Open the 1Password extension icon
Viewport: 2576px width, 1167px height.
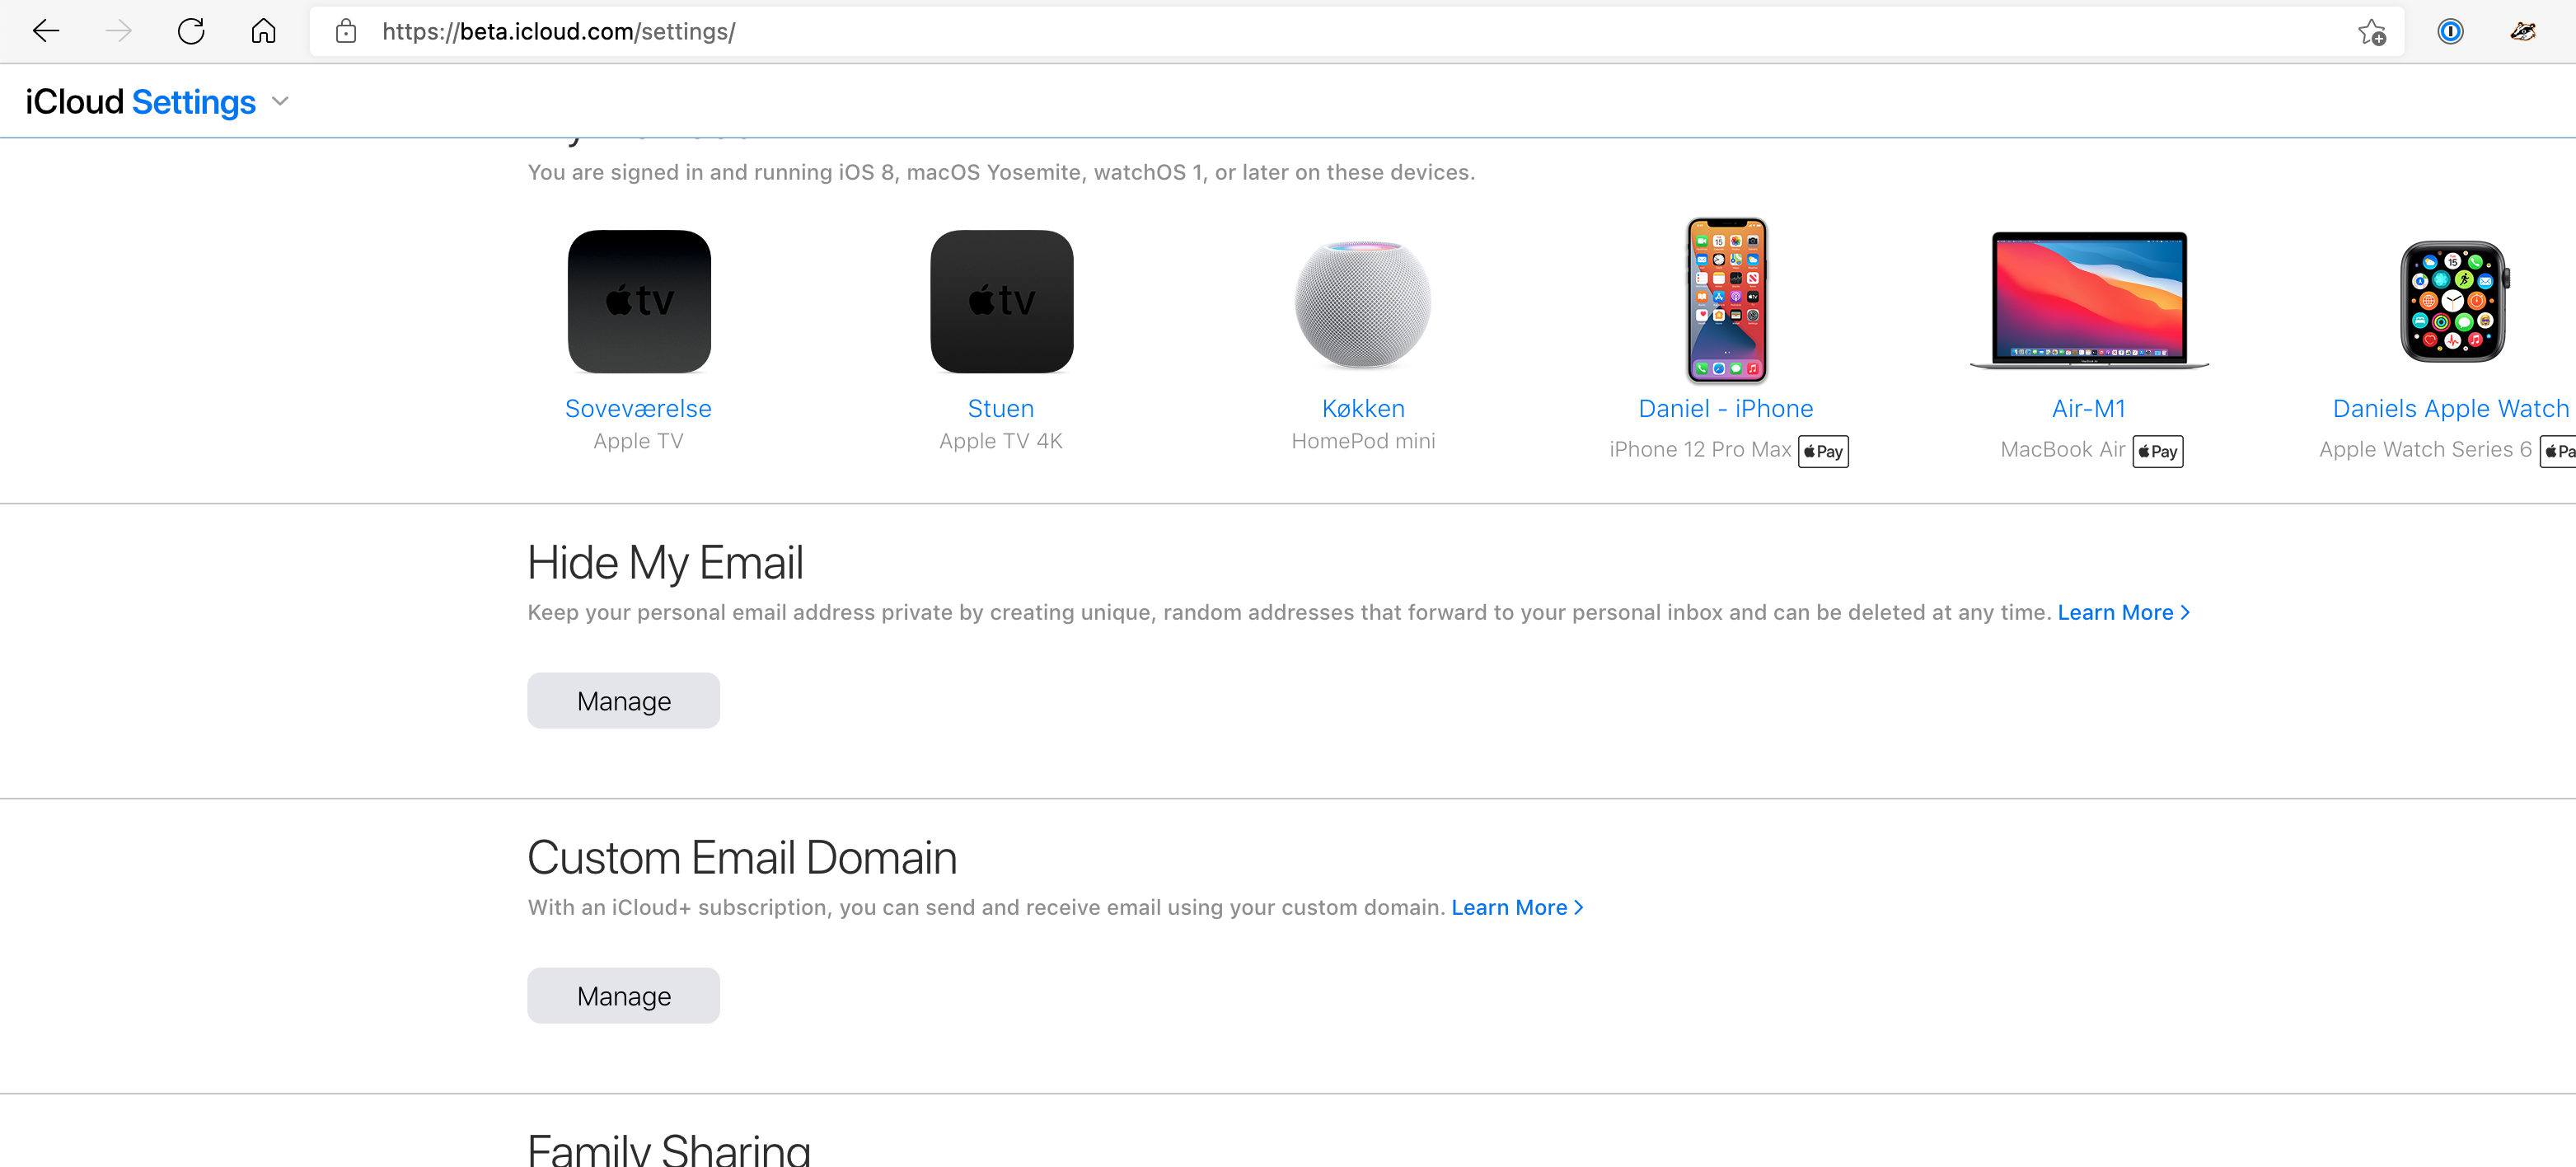tap(2450, 32)
